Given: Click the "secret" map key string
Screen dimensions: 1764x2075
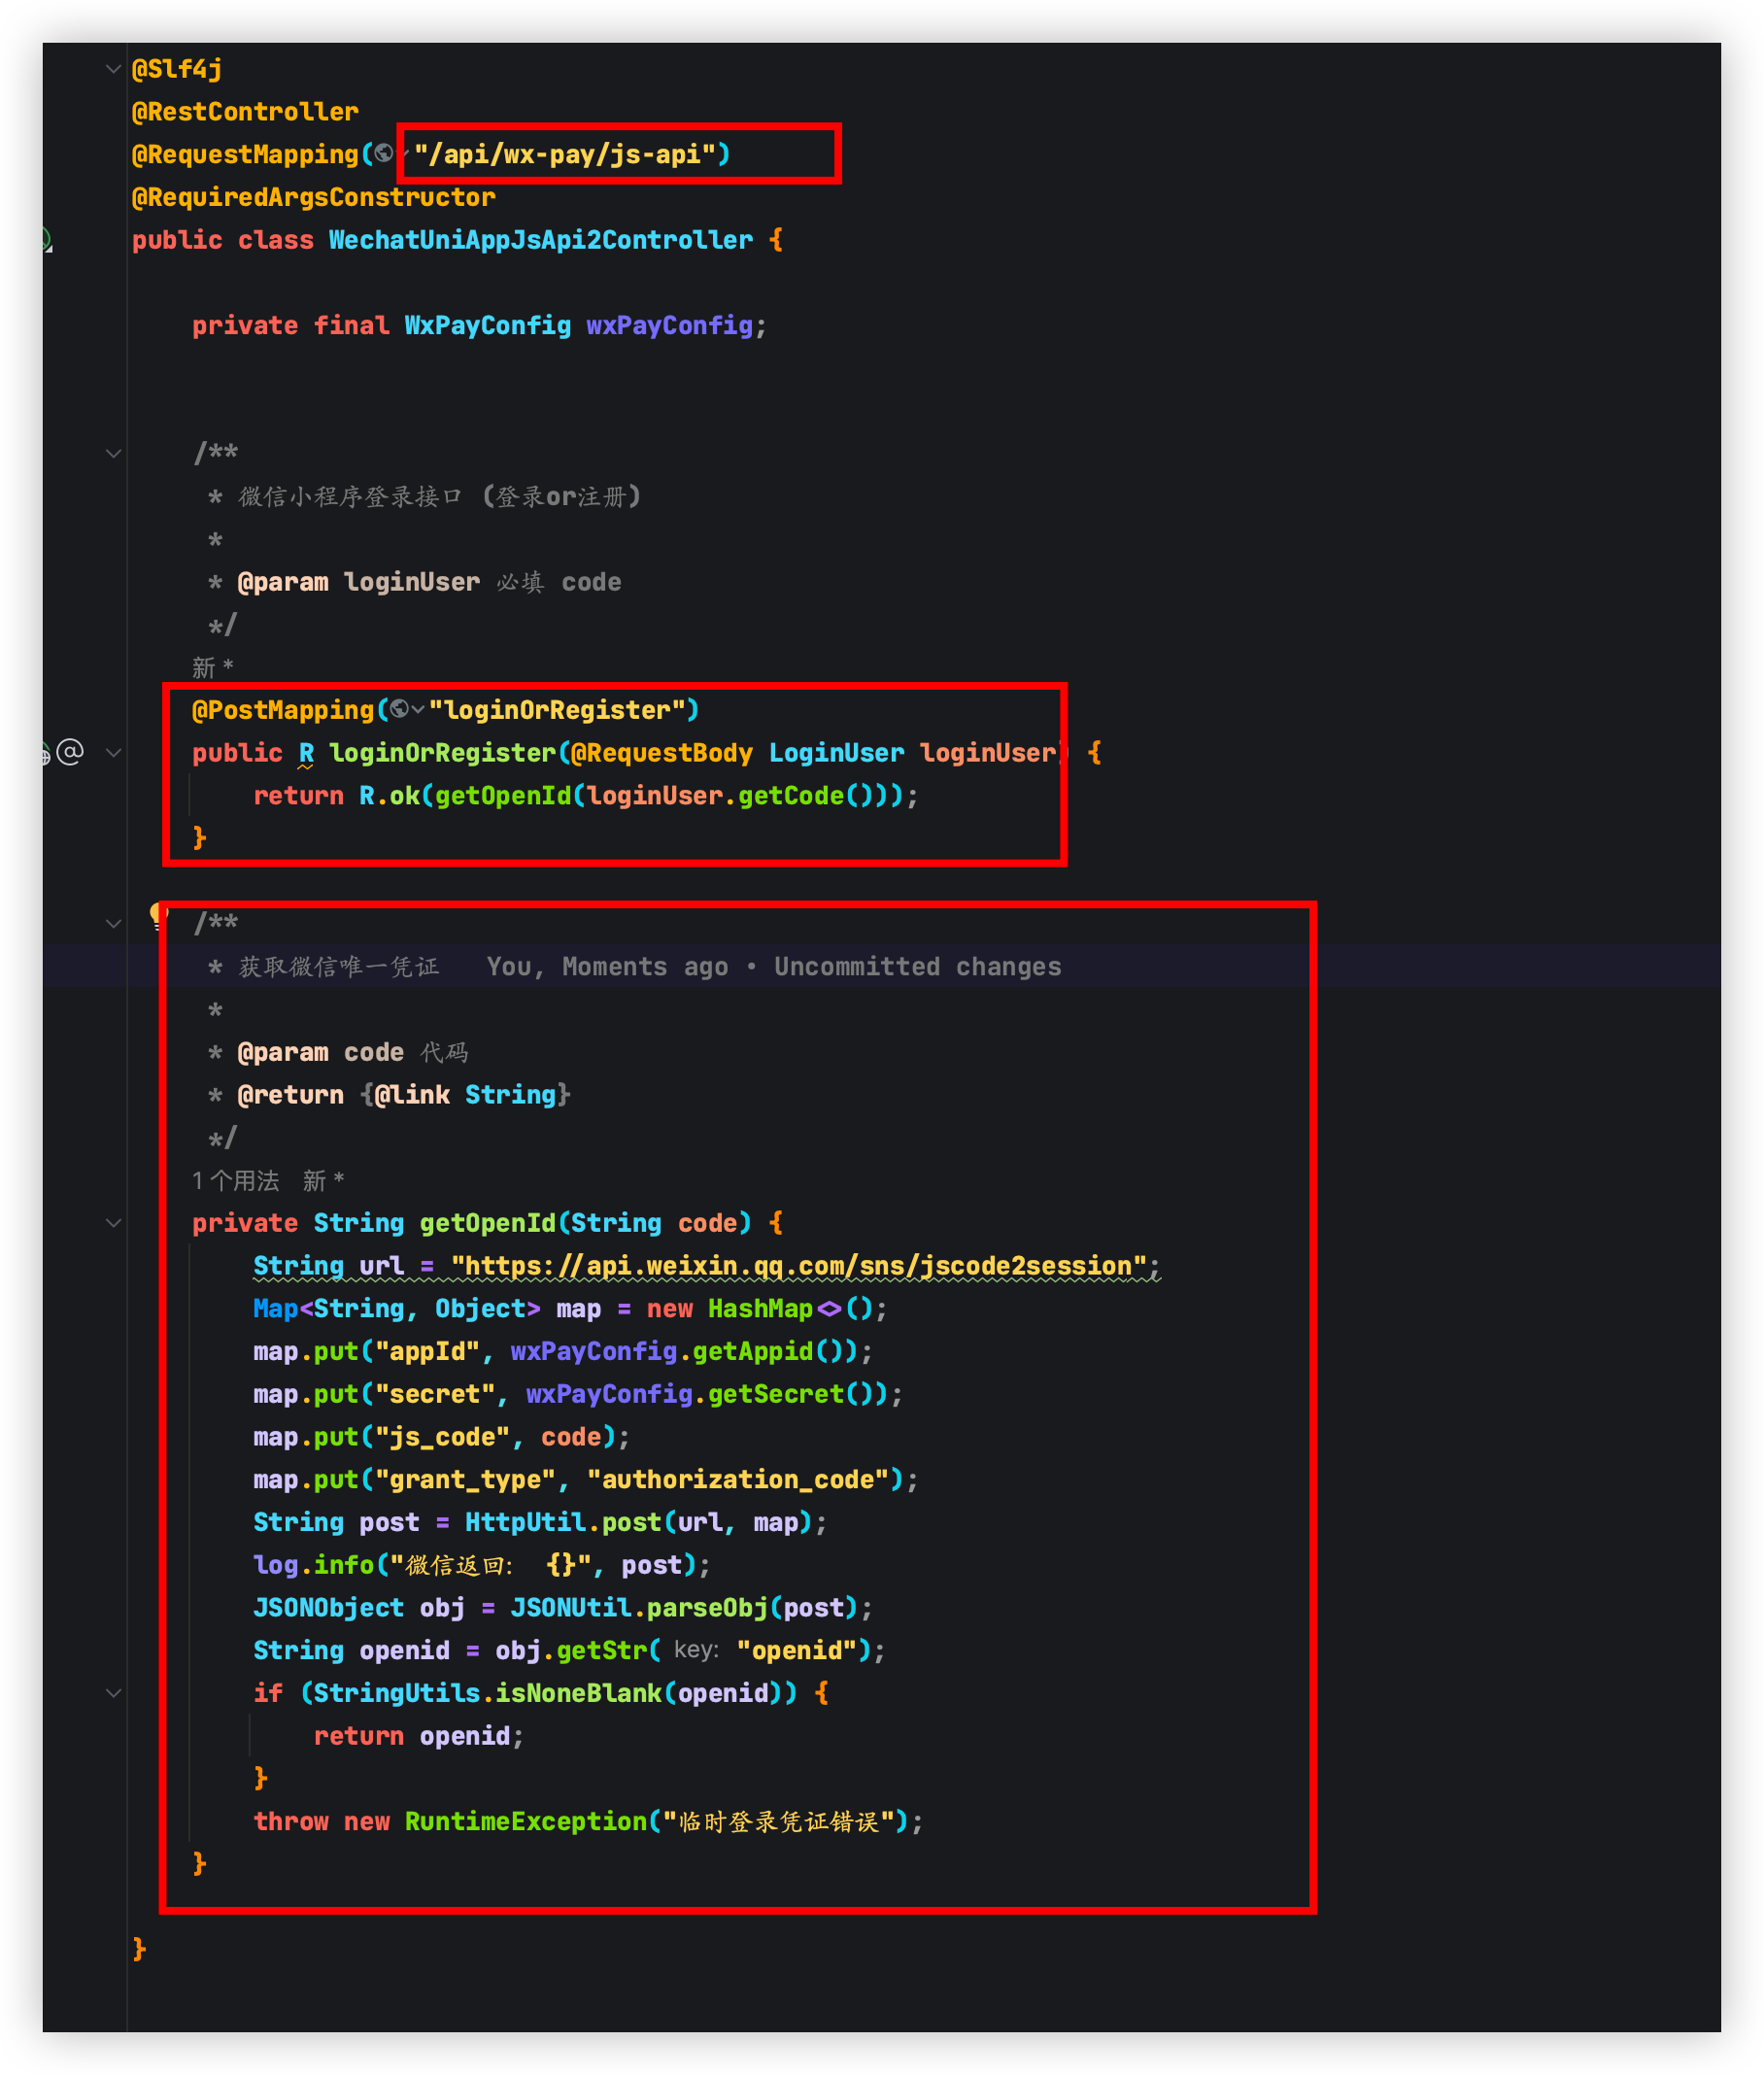Looking at the screenshot, I should pyautogui.click(x=435, y=1393).
